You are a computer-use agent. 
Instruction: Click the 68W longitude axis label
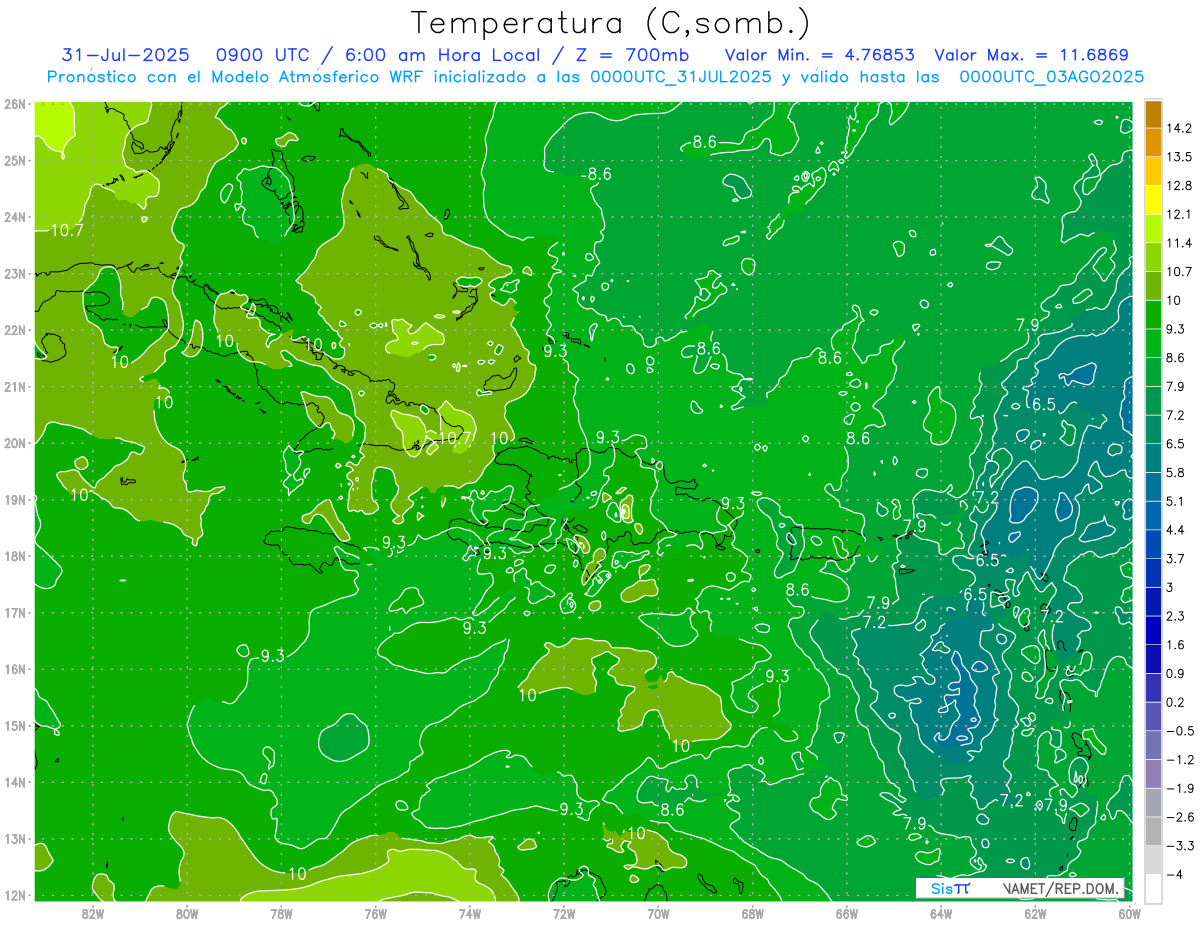pyautogui.click(x=752, y=913)
